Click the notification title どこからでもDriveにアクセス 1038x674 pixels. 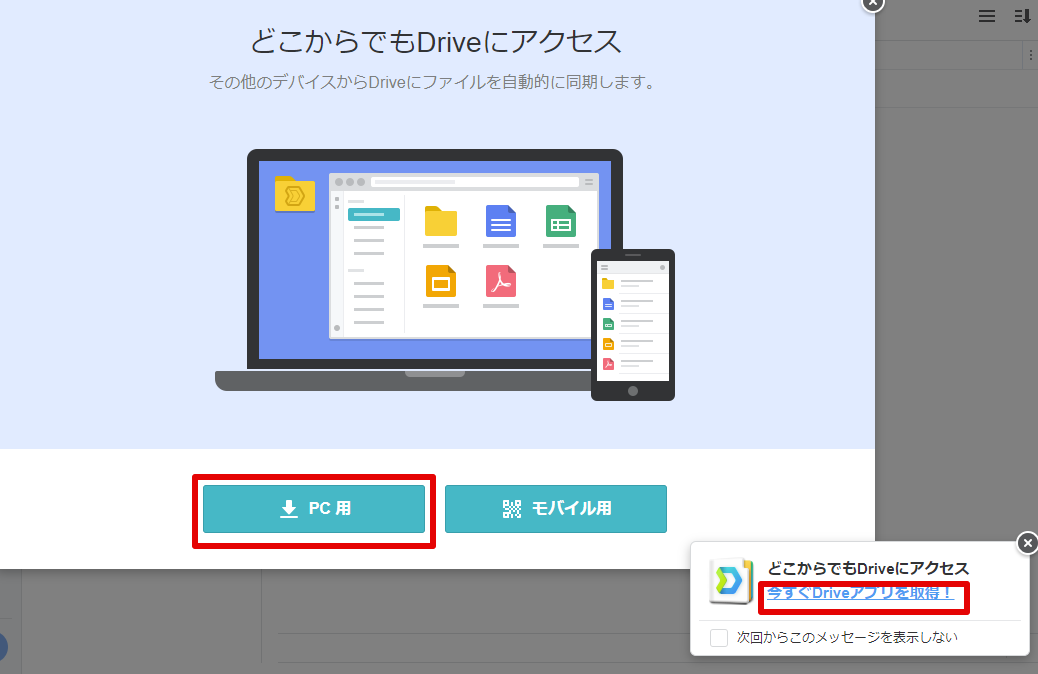coord(868,568)
